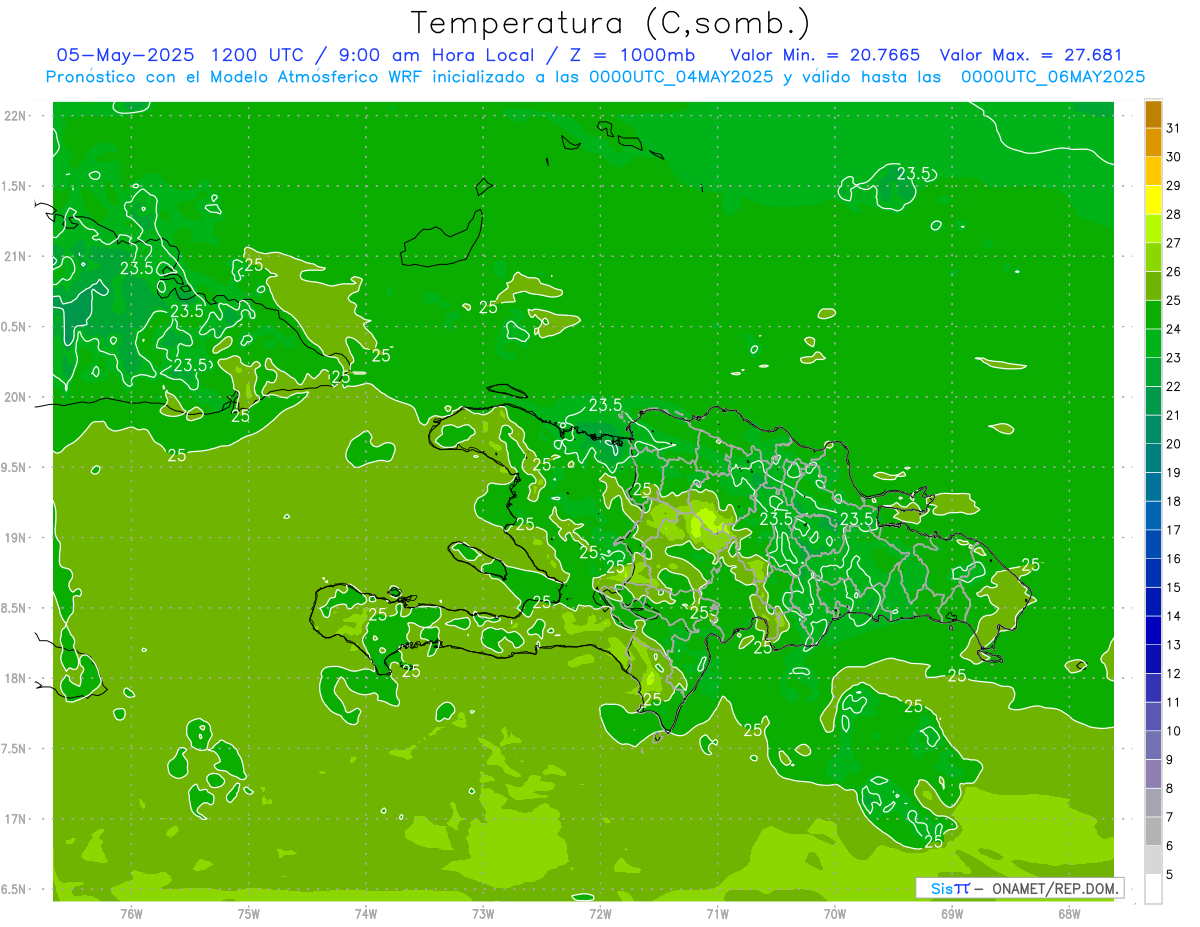Click the '73W' longitude axis label
This screenshot has height=927, width=1200.
click(483, 913)
